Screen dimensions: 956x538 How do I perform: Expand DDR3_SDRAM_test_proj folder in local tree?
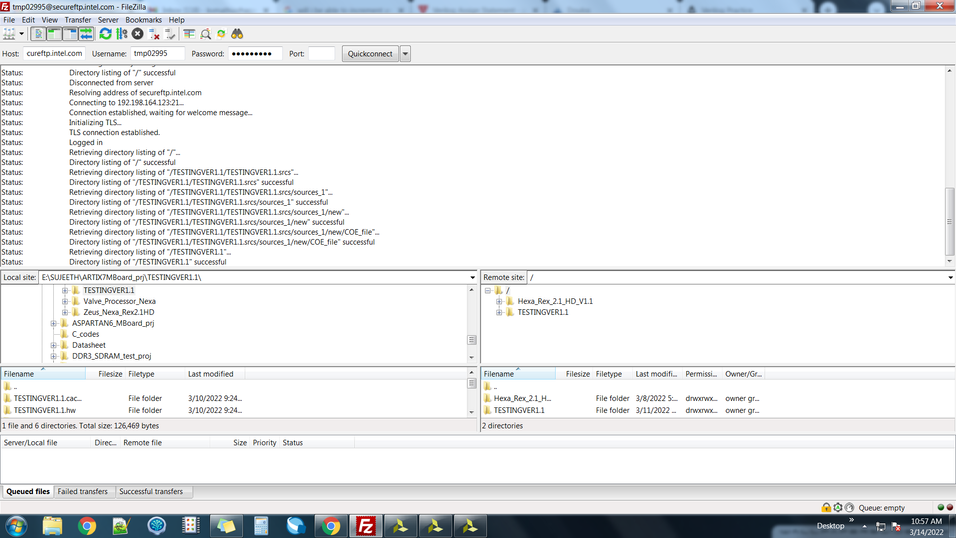coord(54,356)
